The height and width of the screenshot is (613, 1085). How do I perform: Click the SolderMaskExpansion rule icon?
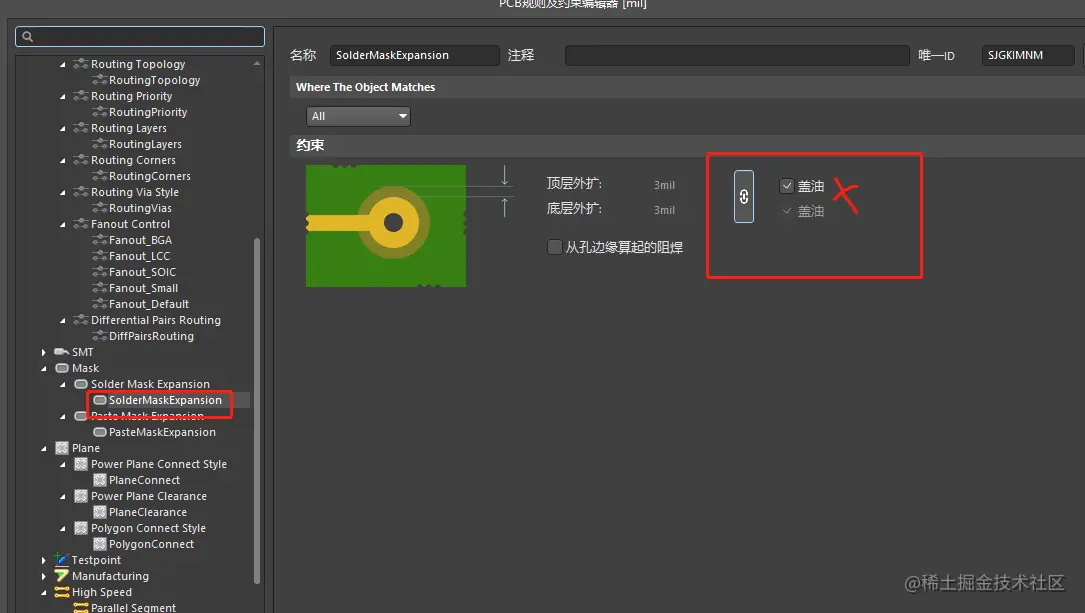pyautogui.click(x=100, y=400)
